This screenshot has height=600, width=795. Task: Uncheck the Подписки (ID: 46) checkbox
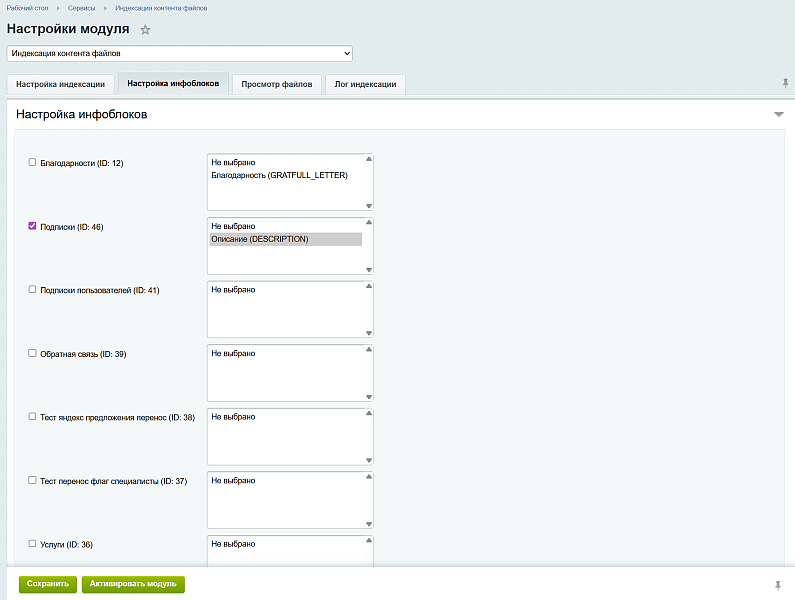click(32, 226)
